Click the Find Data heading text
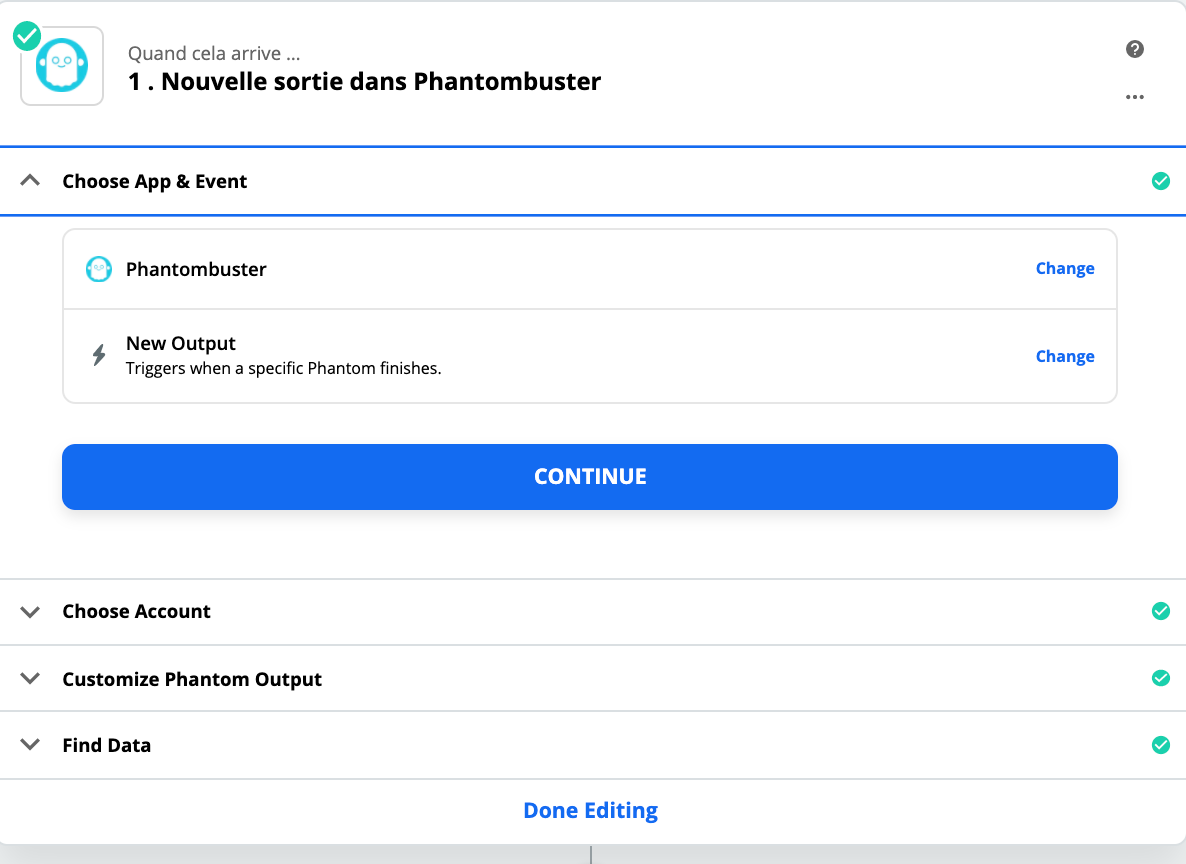The height and width of the screenshot is (864, 1186). click(x=107, y=745)
